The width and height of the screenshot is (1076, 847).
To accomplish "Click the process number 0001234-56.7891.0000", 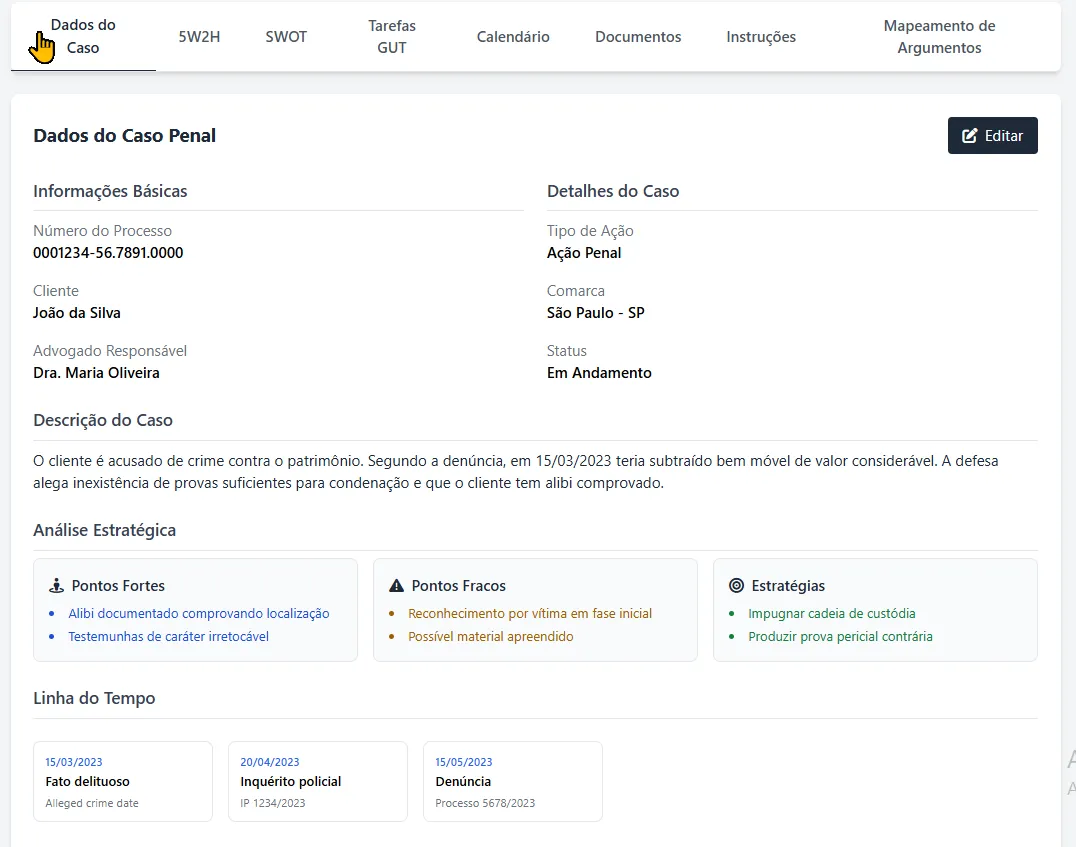I will 108,253.
